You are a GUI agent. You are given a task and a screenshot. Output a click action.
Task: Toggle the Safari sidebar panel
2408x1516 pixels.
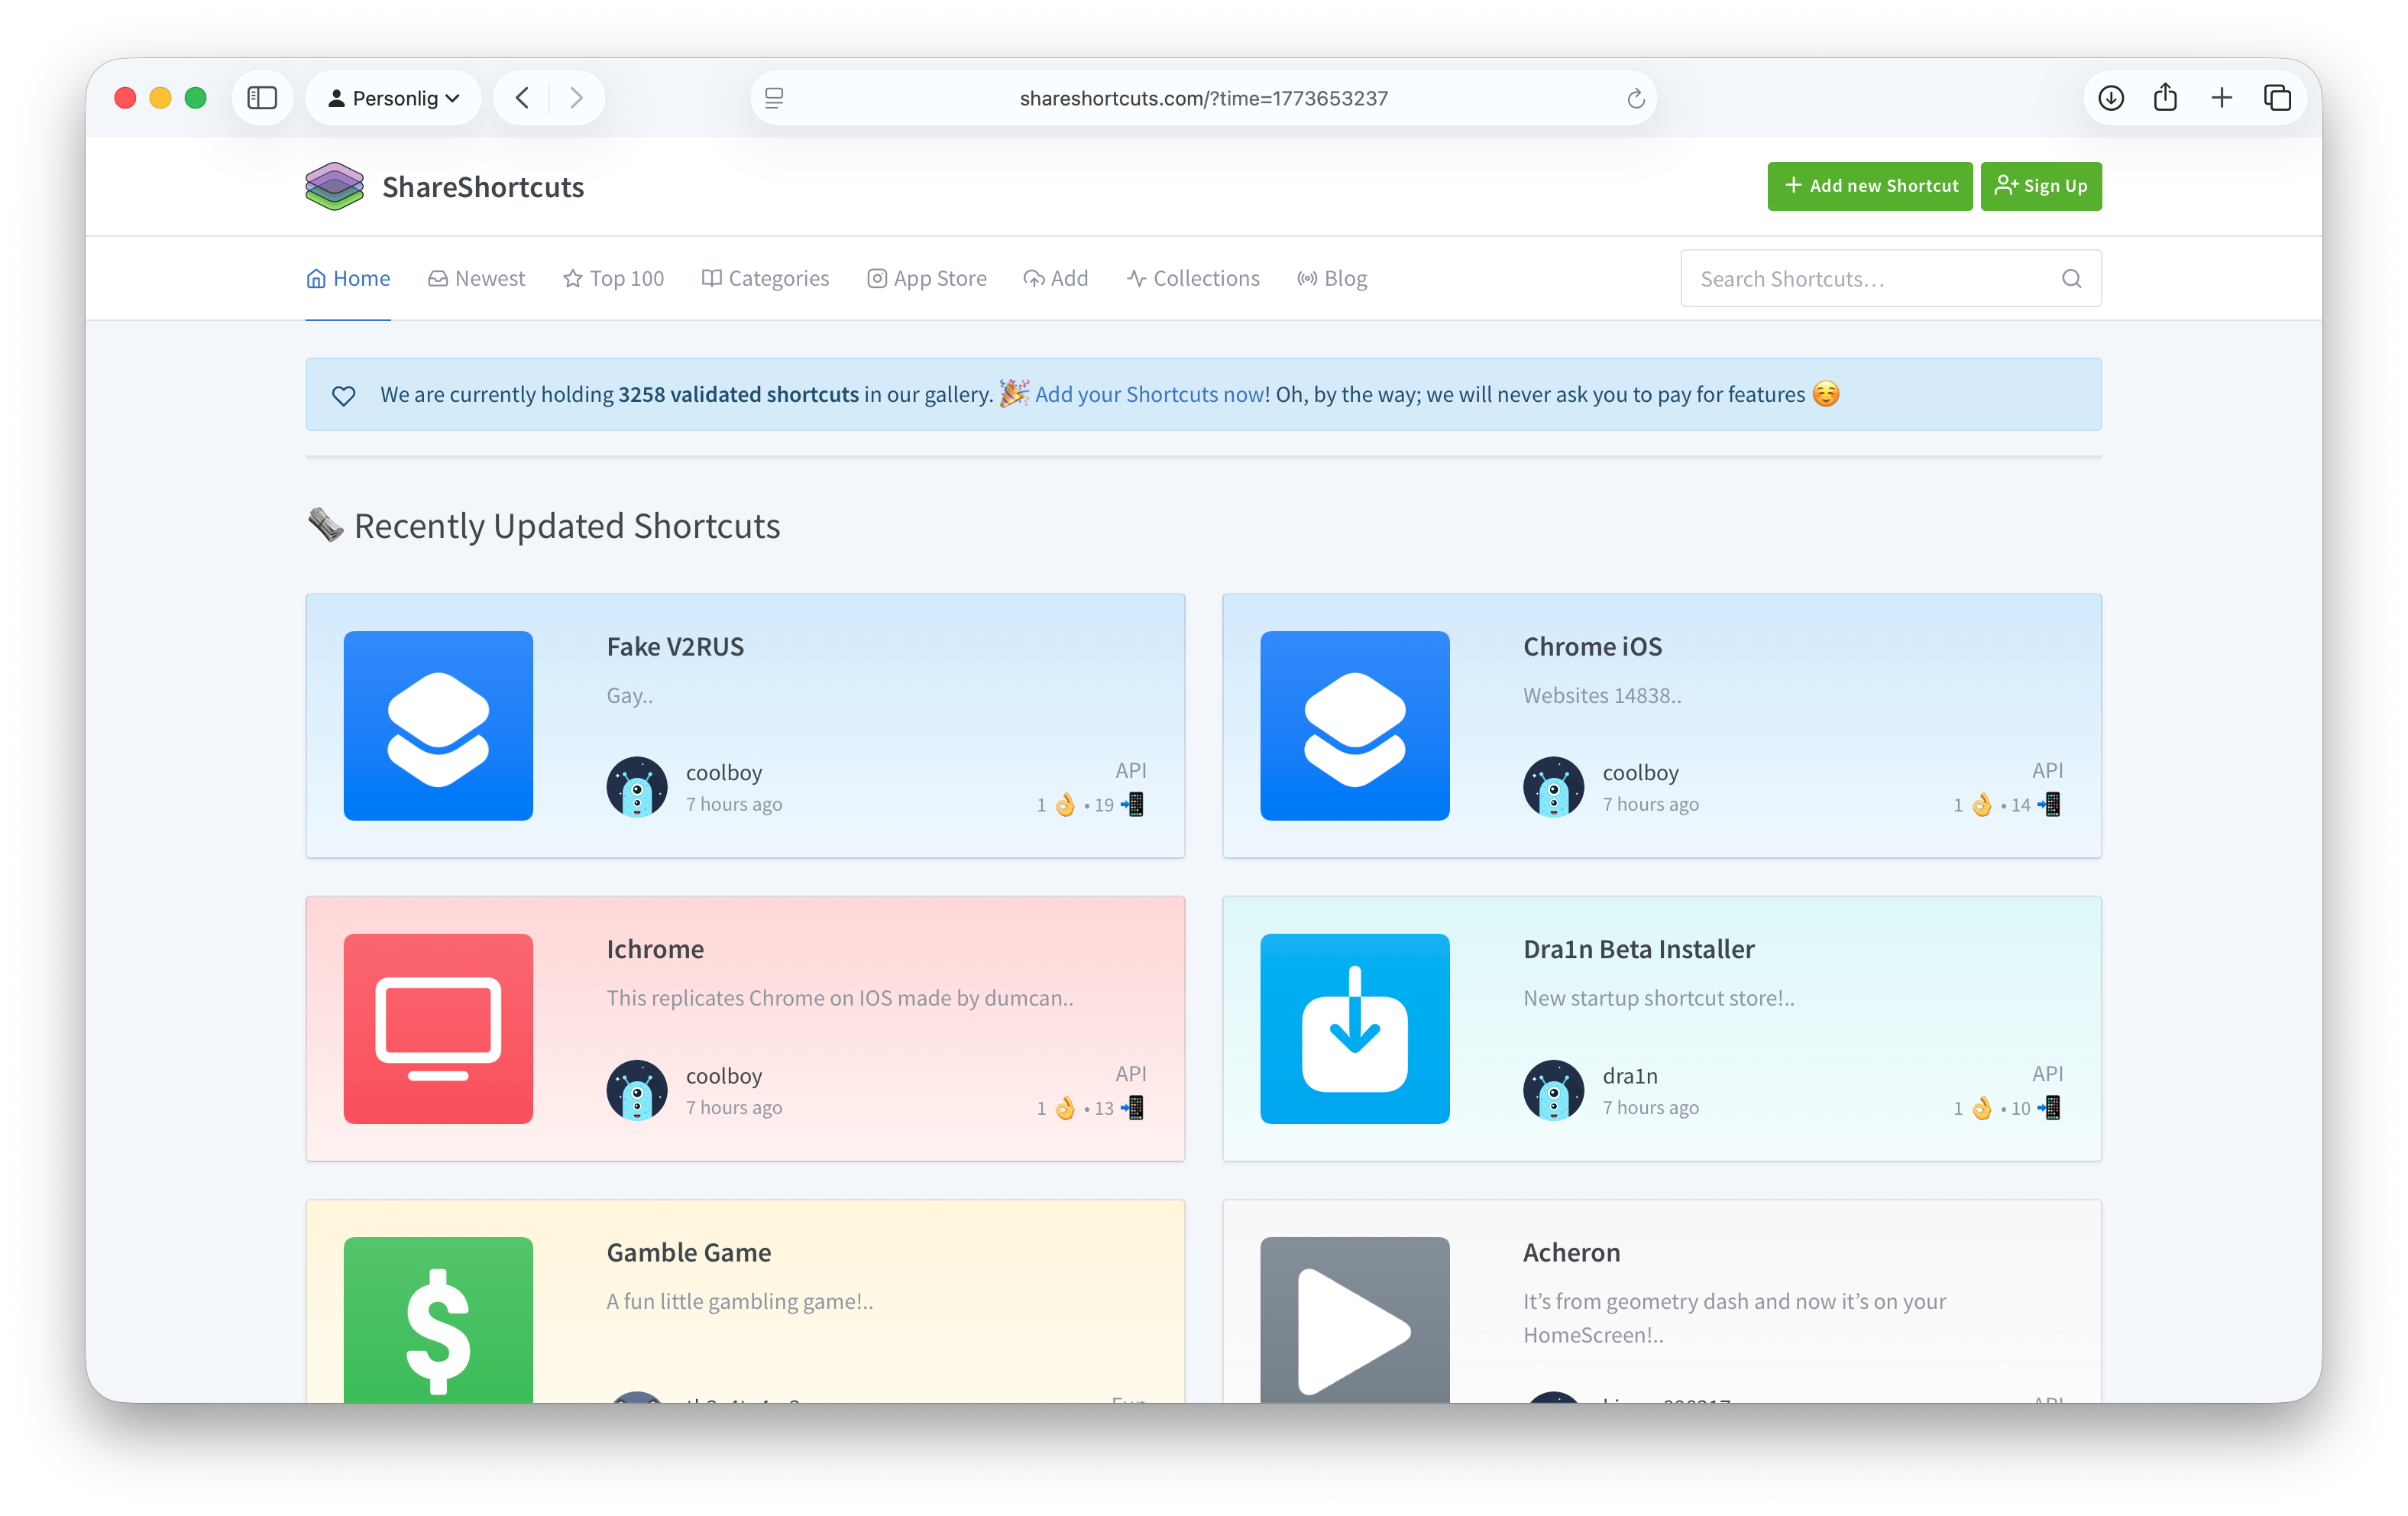pos(262,97)
